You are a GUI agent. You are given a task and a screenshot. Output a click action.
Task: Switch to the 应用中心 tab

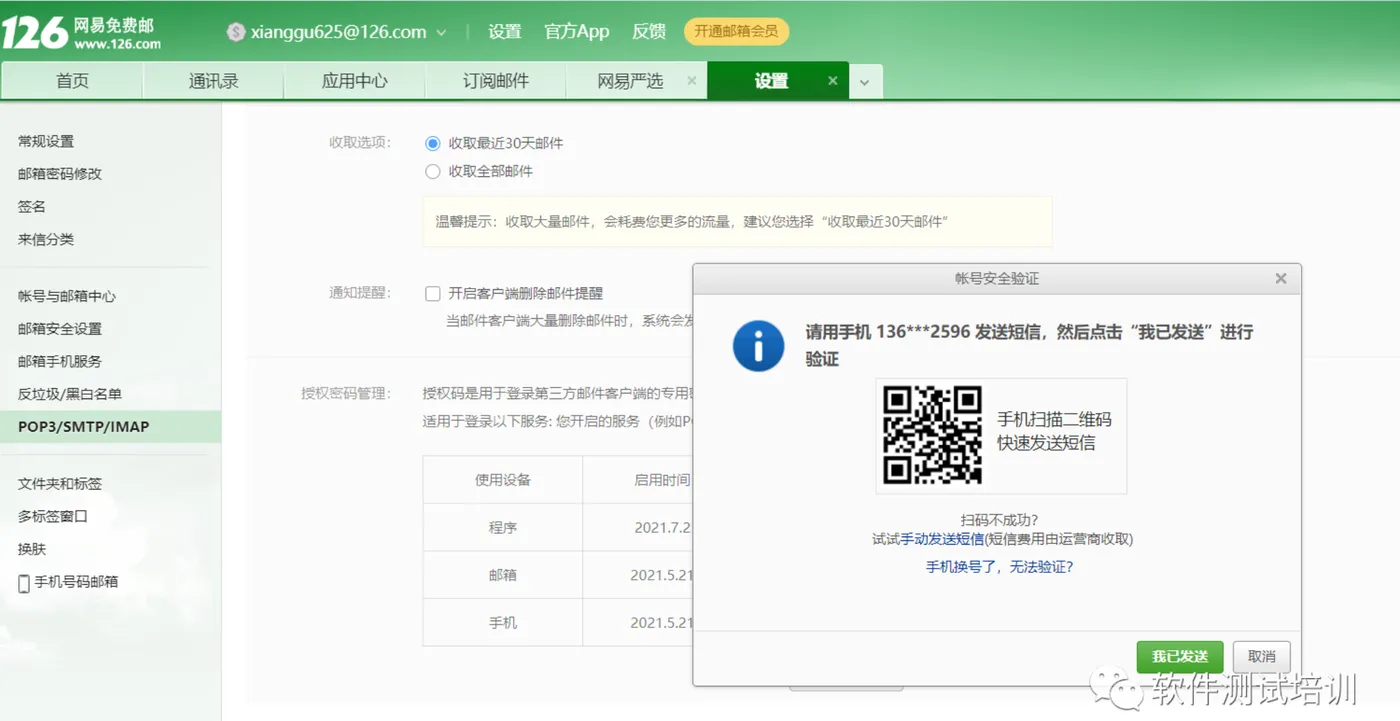(355, 81)
